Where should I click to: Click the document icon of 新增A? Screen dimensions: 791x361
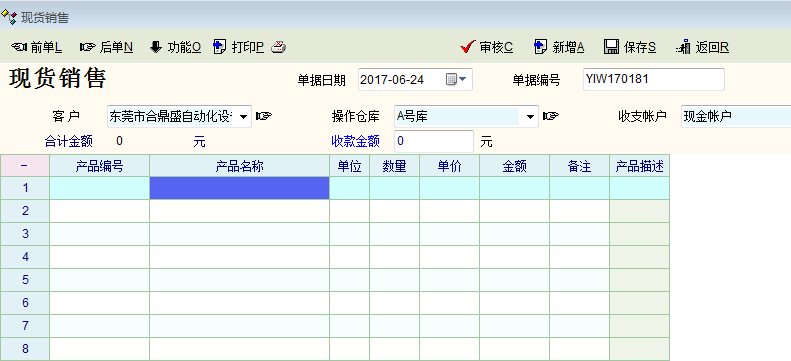(x=540, y=47)
